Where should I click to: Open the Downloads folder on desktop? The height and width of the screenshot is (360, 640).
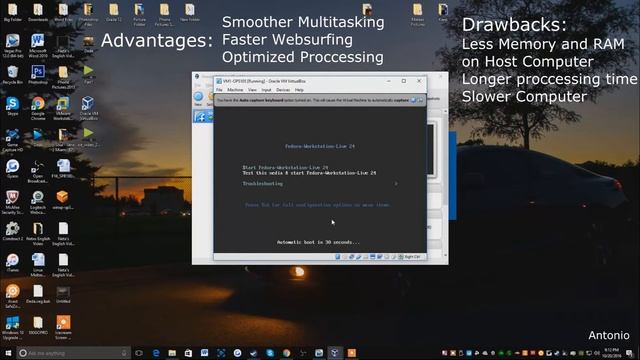38,13
